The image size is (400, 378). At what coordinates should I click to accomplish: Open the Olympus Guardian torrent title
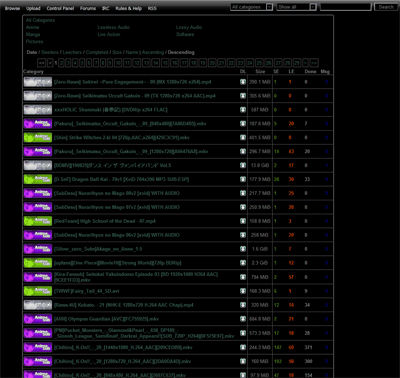(x=106, y=319)
